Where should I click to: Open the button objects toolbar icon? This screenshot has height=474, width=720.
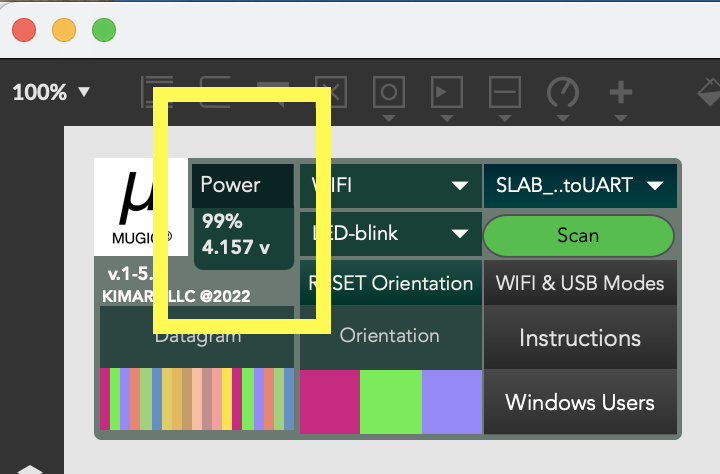point(388,93)
